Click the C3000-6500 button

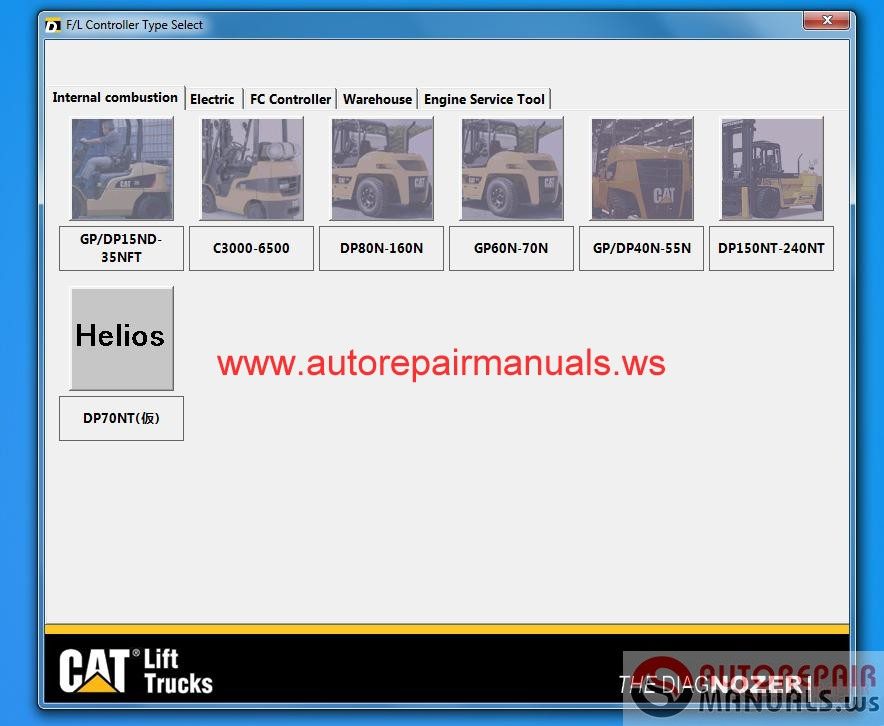click(x=251, y=249)
